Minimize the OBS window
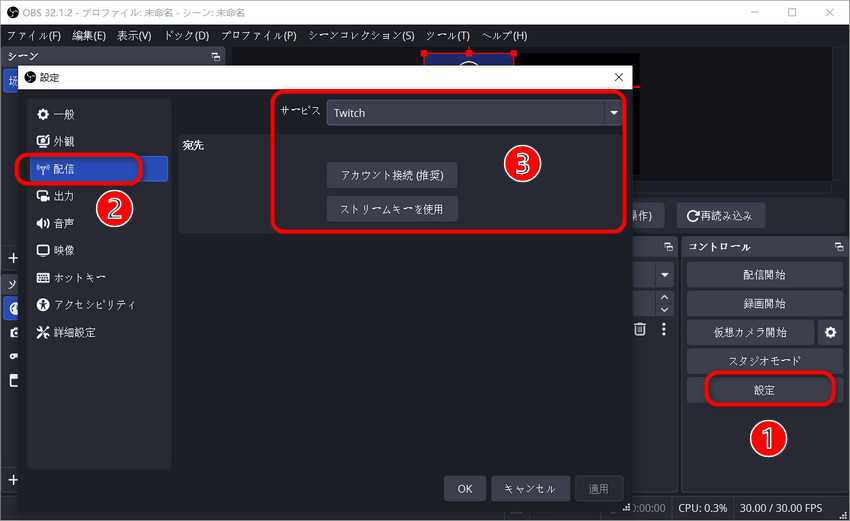850x521 pixels. click(755, 12)
